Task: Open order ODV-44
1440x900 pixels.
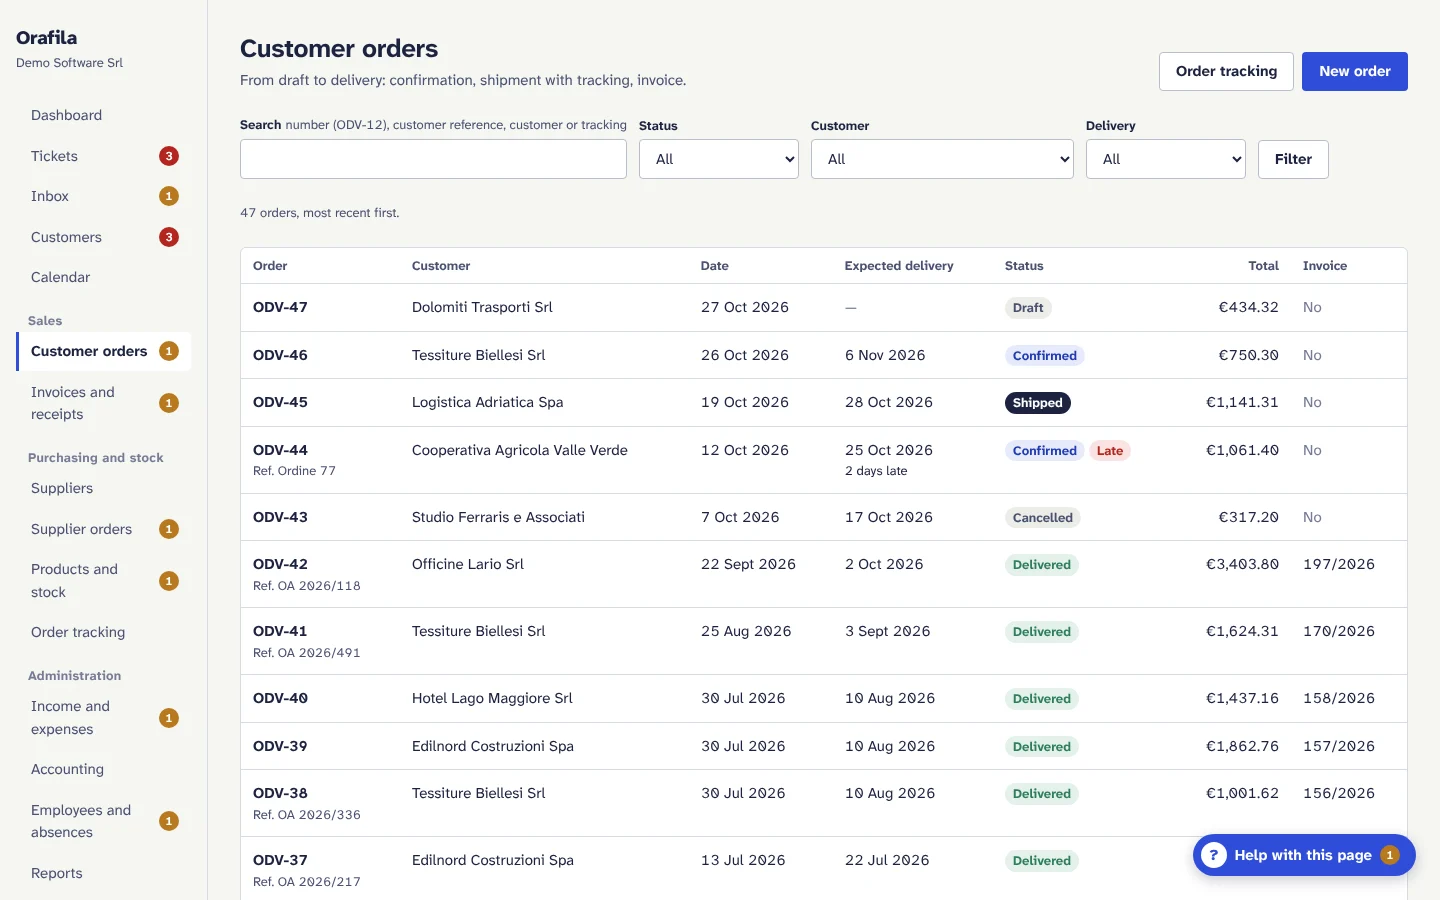Action: 280,450
